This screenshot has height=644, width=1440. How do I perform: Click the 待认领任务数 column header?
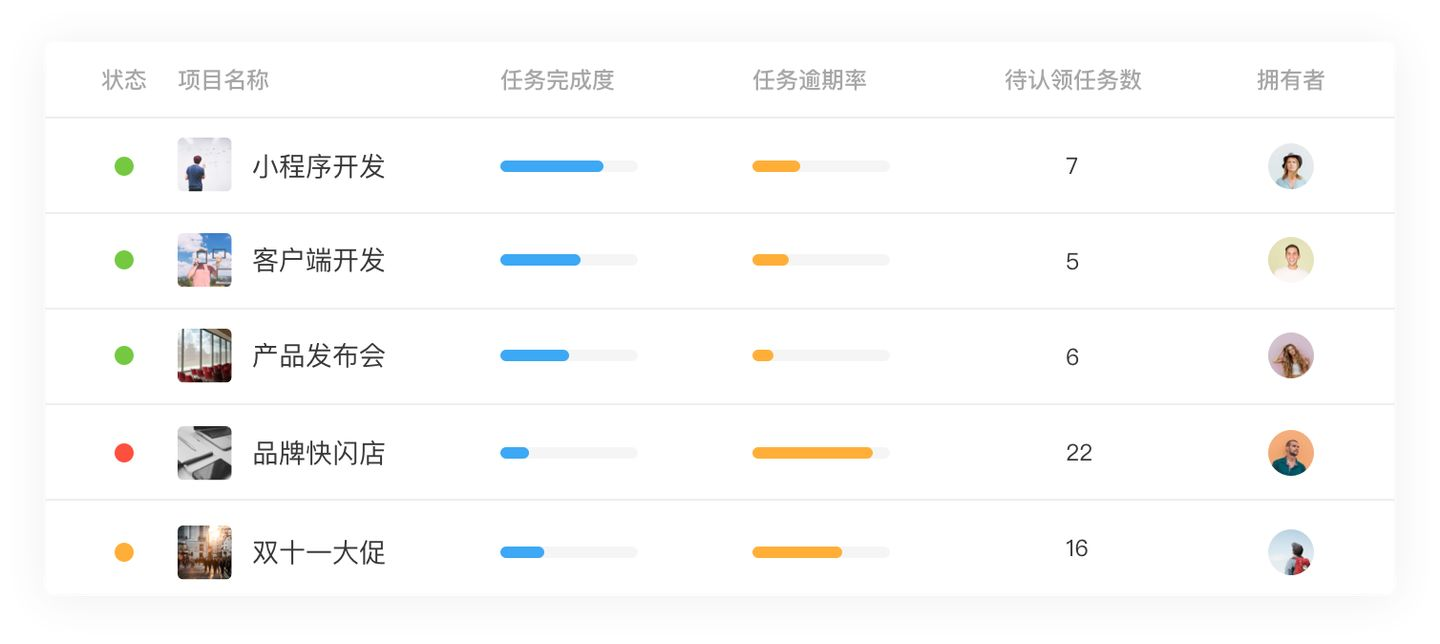[1073, 80]
